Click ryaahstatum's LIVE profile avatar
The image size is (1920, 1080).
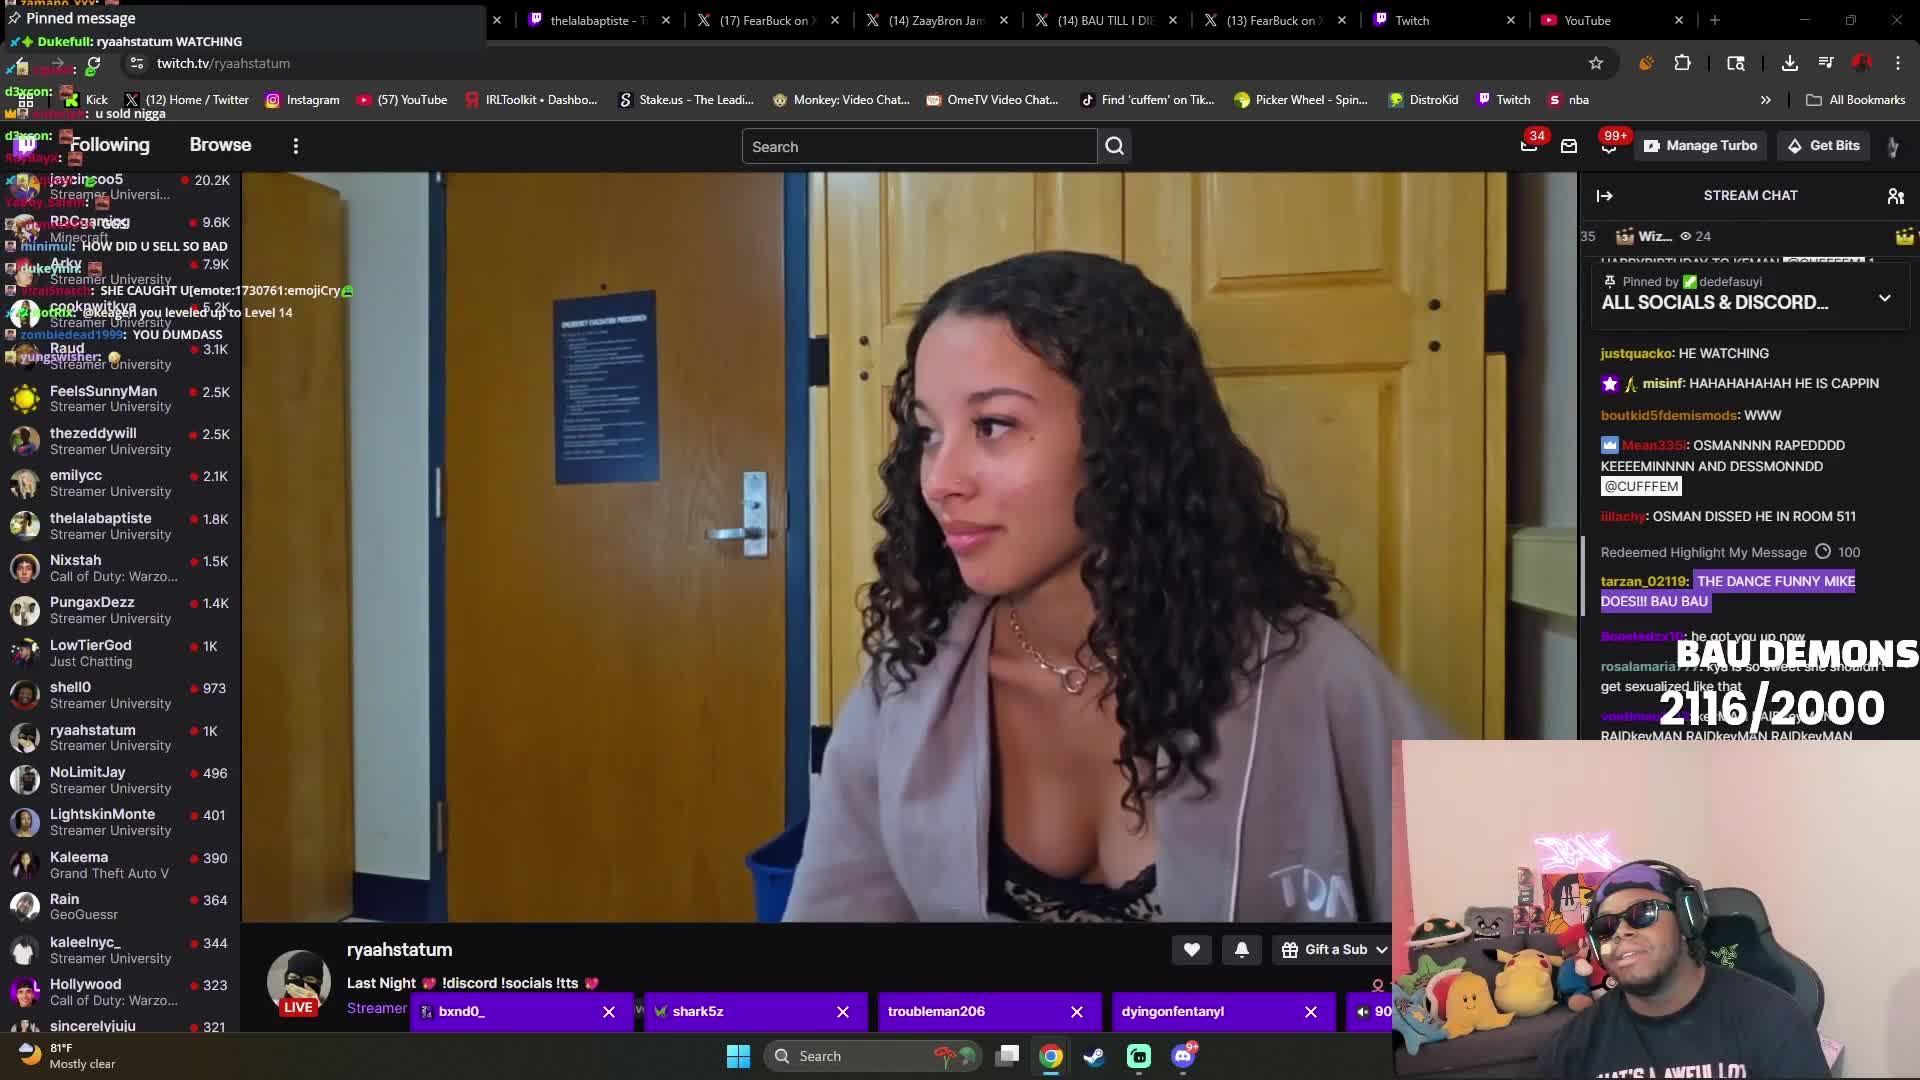(x=298, y=983)
